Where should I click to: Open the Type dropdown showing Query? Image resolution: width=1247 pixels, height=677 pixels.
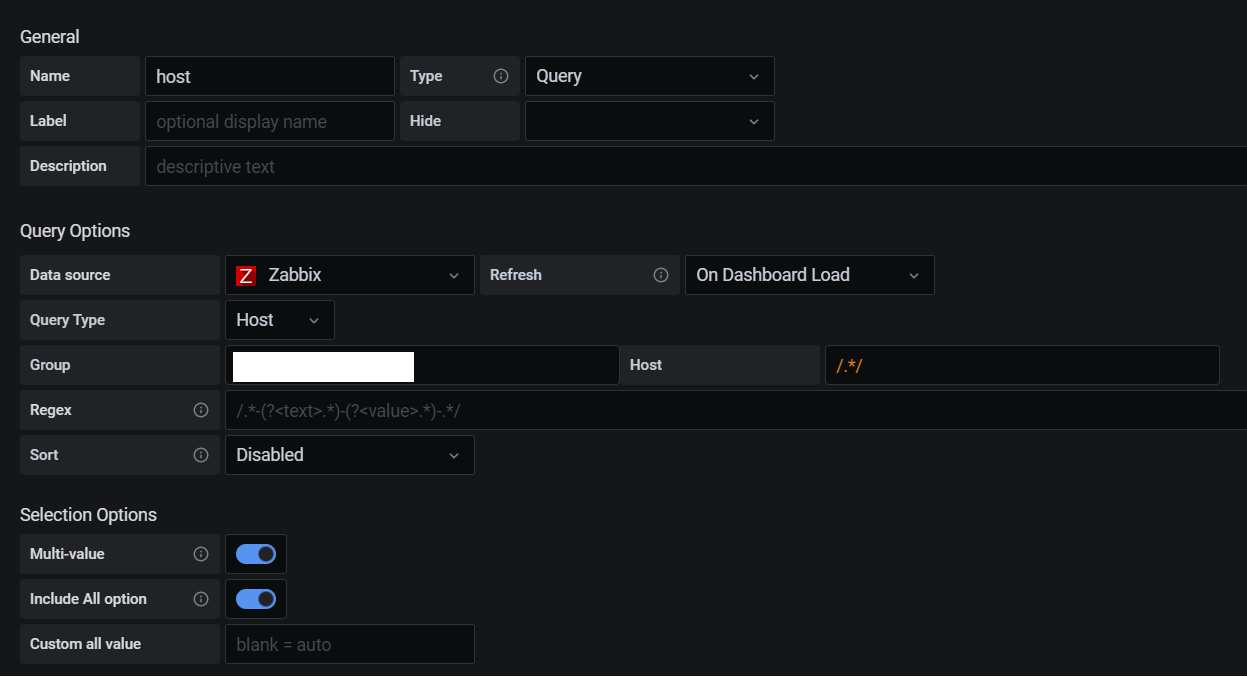pos(649,76)
